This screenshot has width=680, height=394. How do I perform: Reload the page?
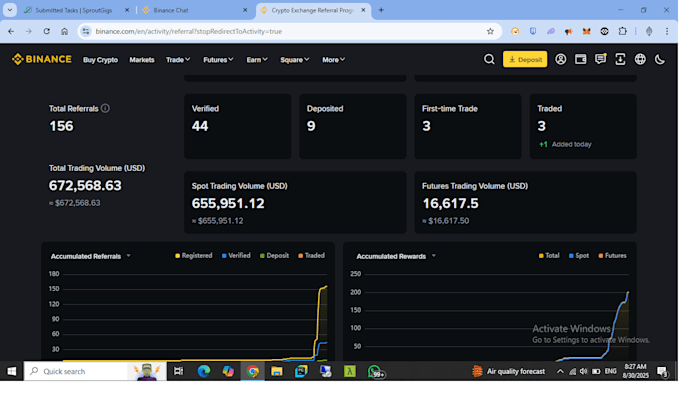click(46, 31)
